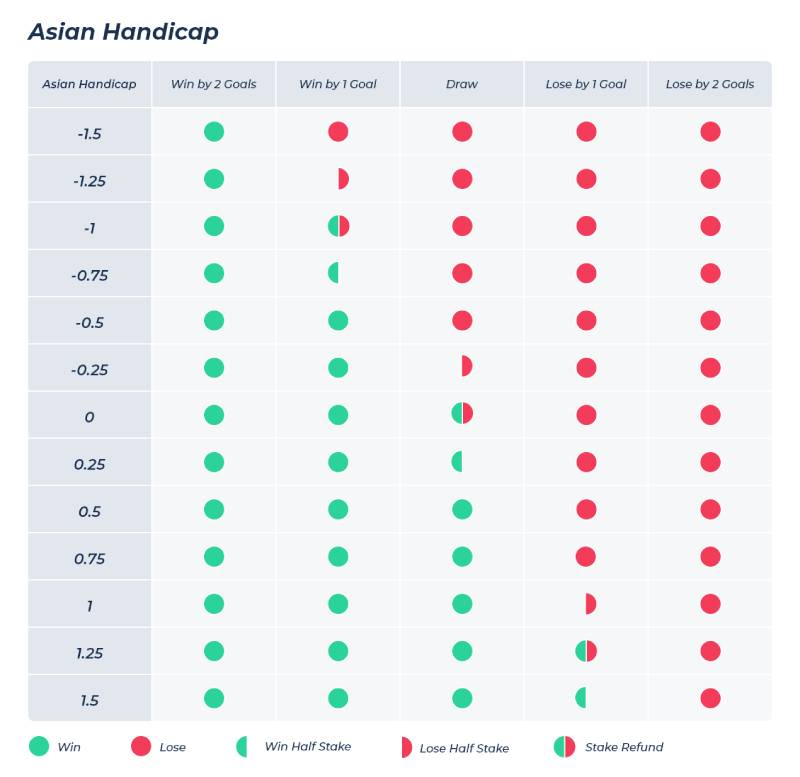Click the red Lose legend icon
This screenshot has height=777, width=800.
[x=141, y=746]
